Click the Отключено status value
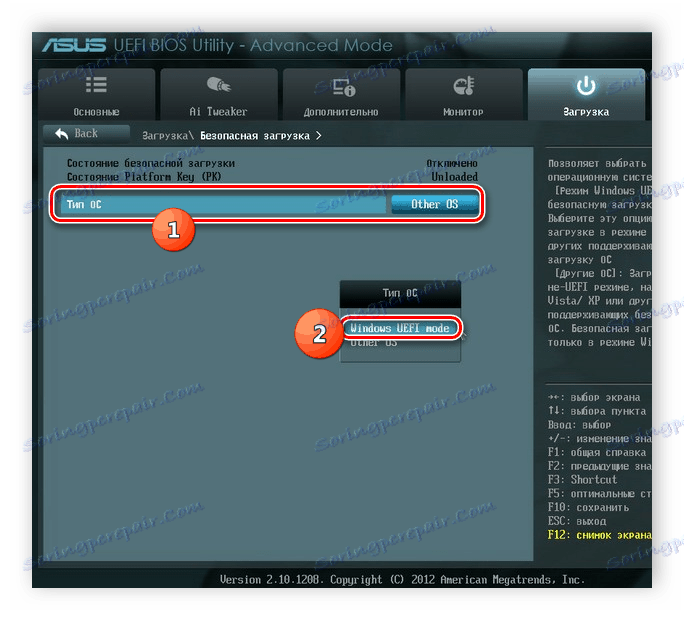The width and height of the screenshot is (684, 620). [452, 164]
